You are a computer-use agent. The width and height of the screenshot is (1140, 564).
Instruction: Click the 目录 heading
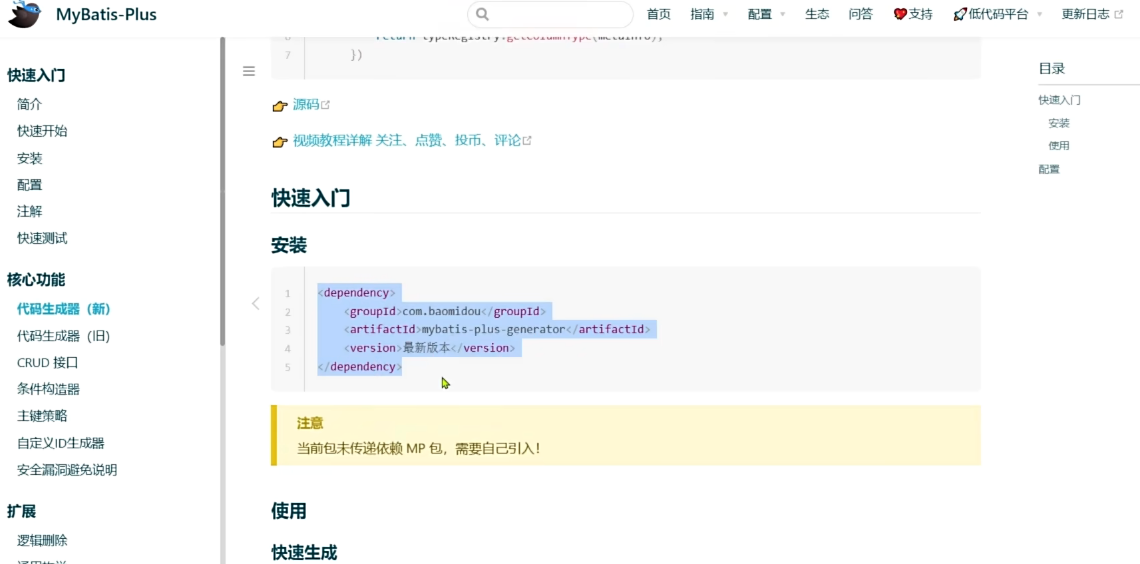click(x=1051, y=69)
